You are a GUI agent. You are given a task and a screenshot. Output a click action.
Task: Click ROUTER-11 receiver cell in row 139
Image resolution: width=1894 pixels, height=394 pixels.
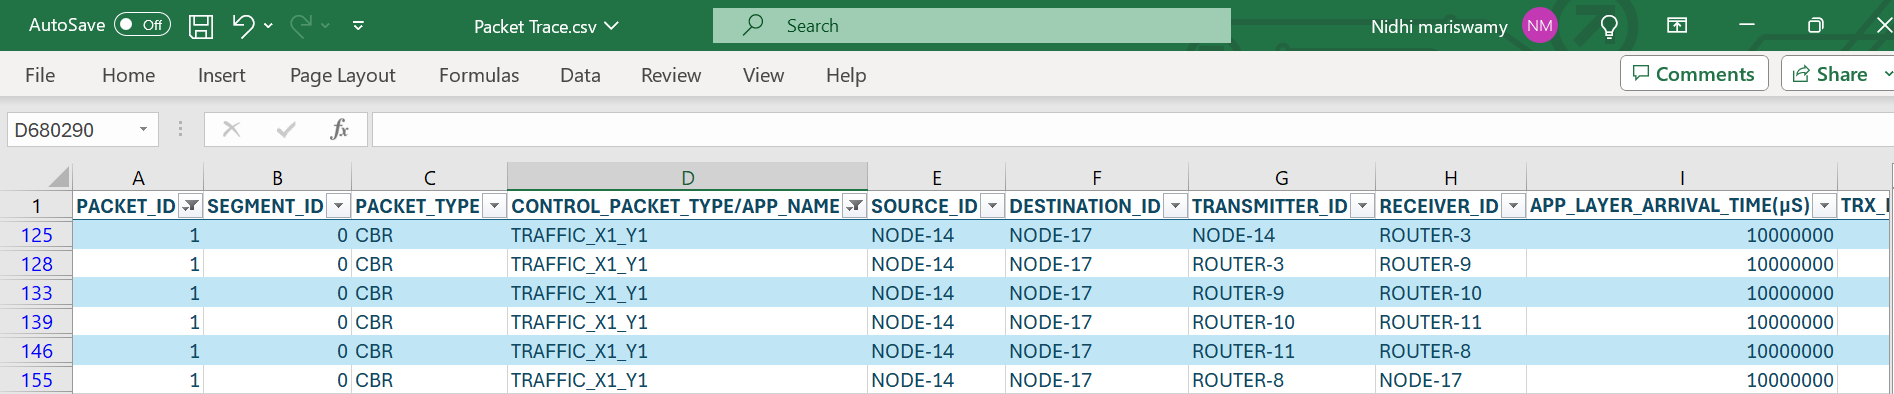[x=1450, y=322]
